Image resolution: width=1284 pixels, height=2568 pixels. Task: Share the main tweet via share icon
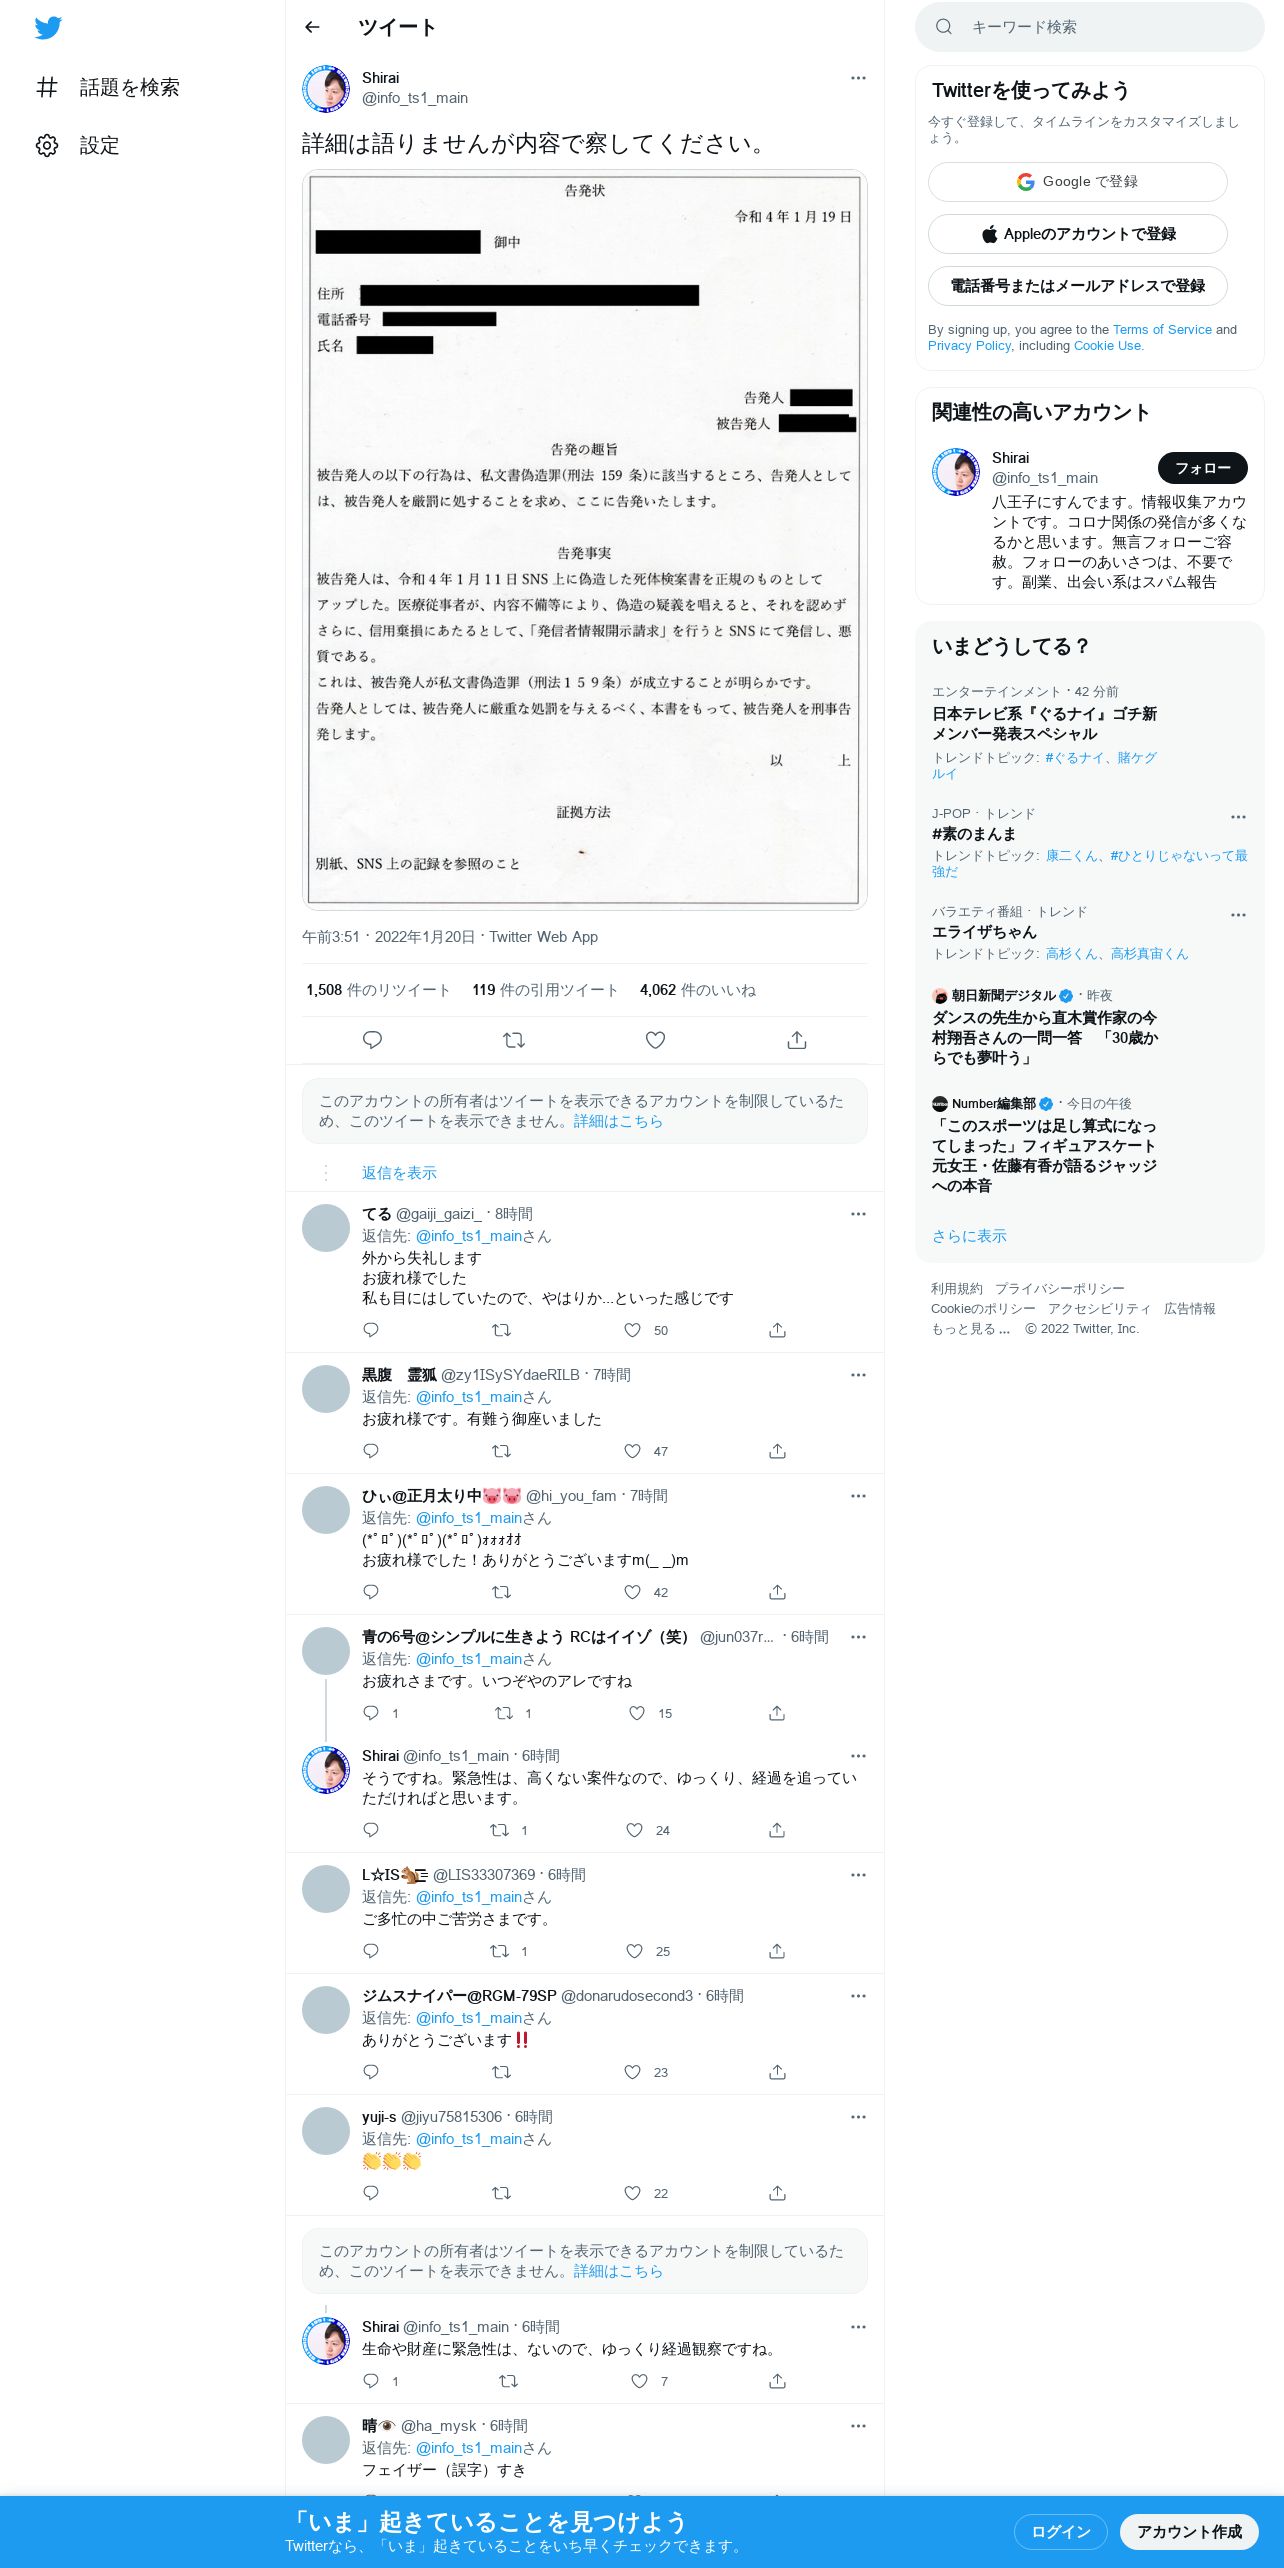[x=797, y=1040]
